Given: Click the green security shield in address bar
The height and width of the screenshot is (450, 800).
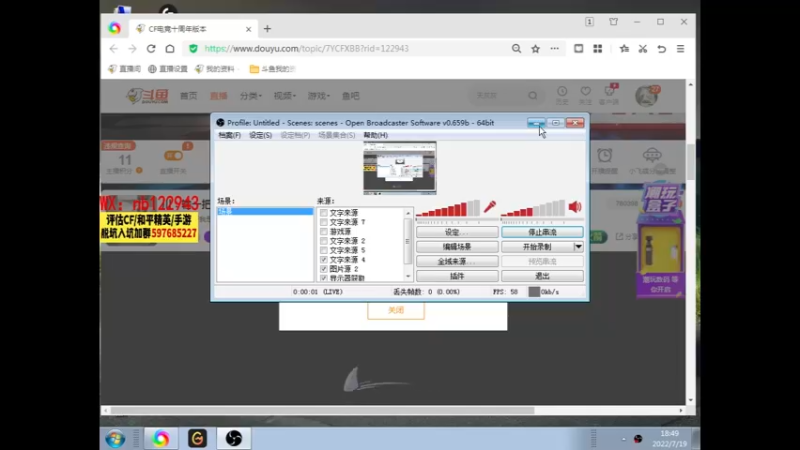Looking at the screenshot, I should 193,48.
